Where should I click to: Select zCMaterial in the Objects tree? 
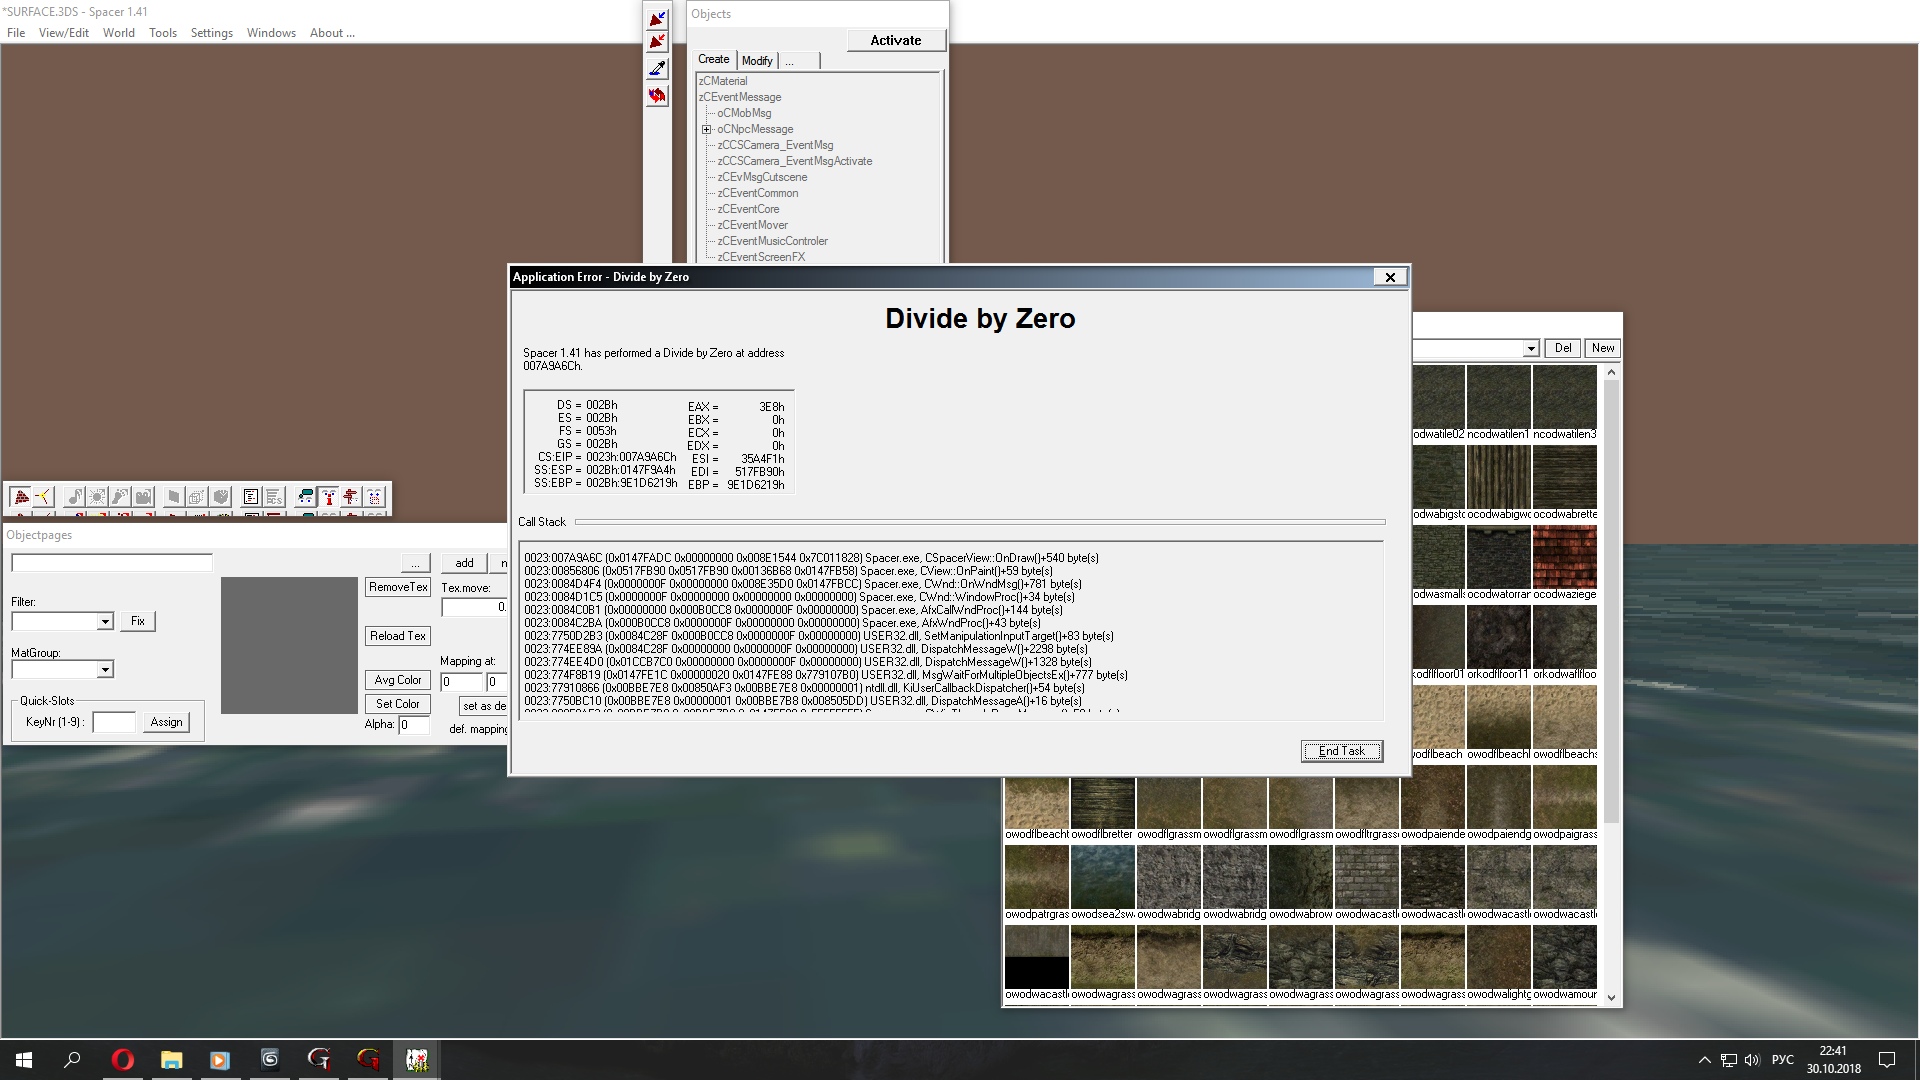click(723, 81)
